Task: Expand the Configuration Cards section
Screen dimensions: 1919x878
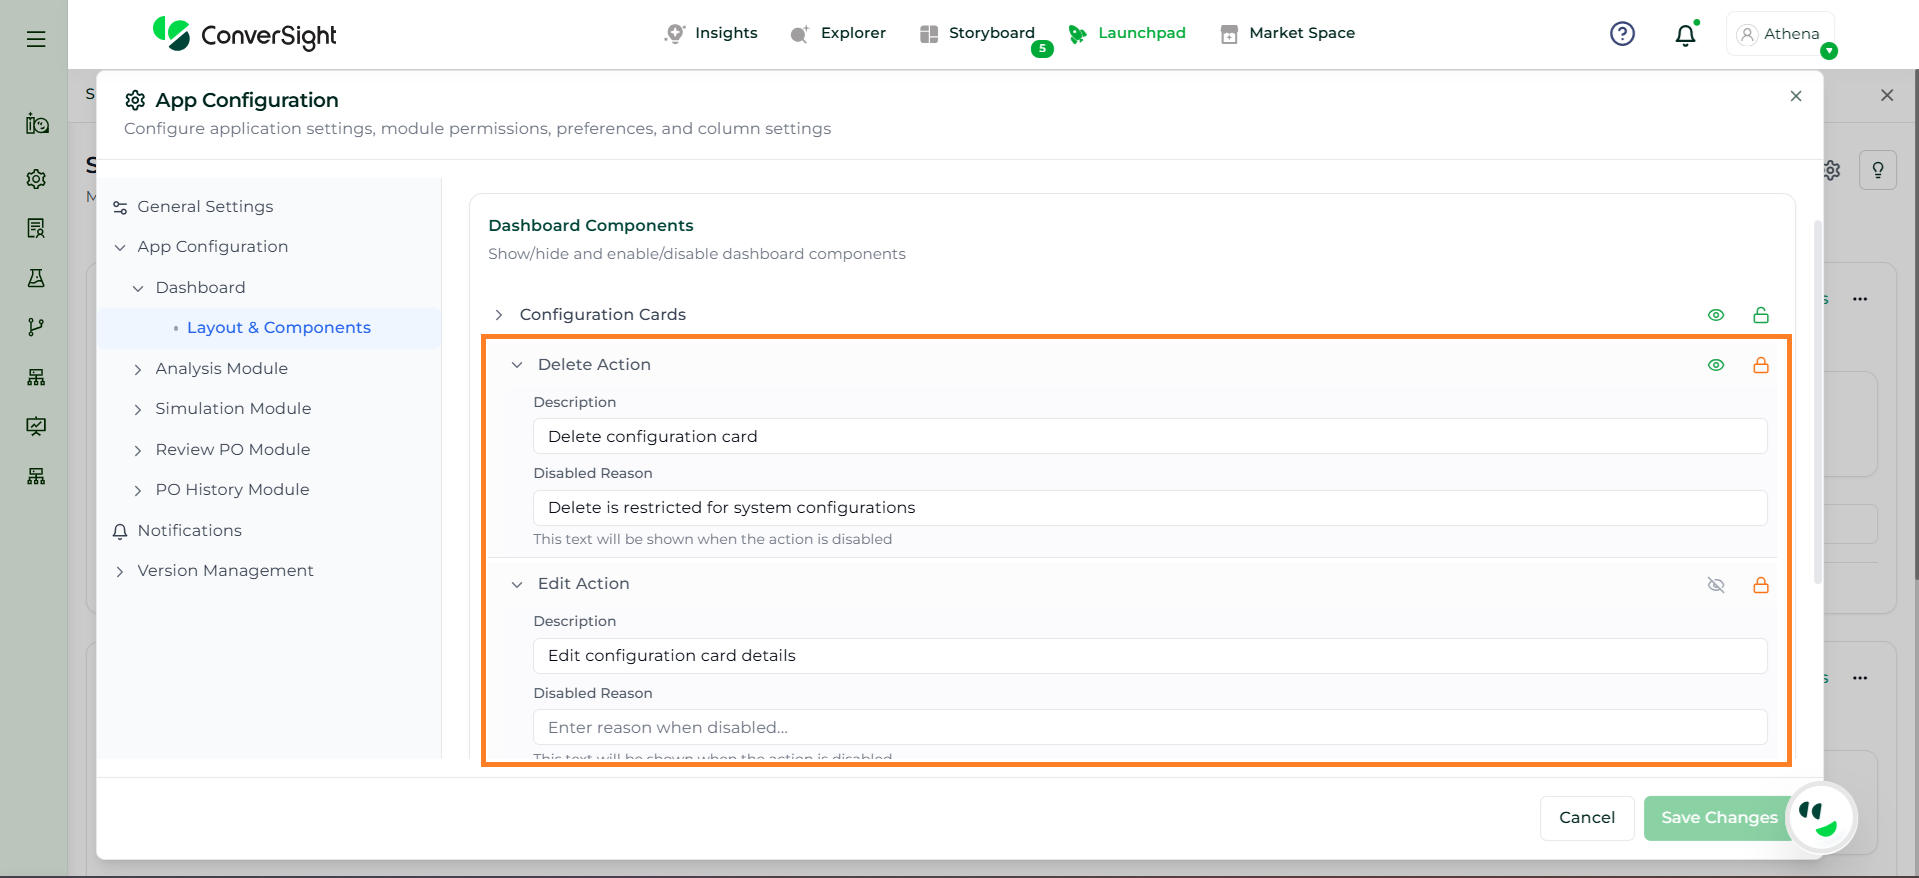Action: coord(499,315)
